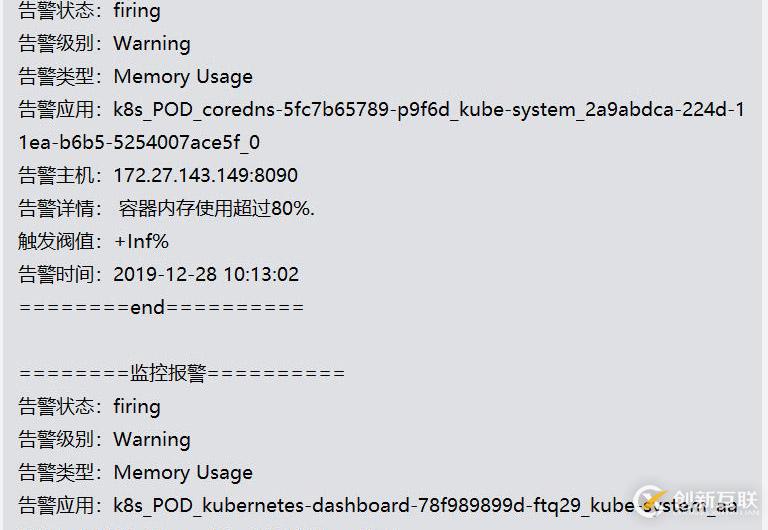The height and width of the screenshot is (530, 768).
Task: Click the 告警主机 label
Action: pyautogui.click(x=59, y=175)
